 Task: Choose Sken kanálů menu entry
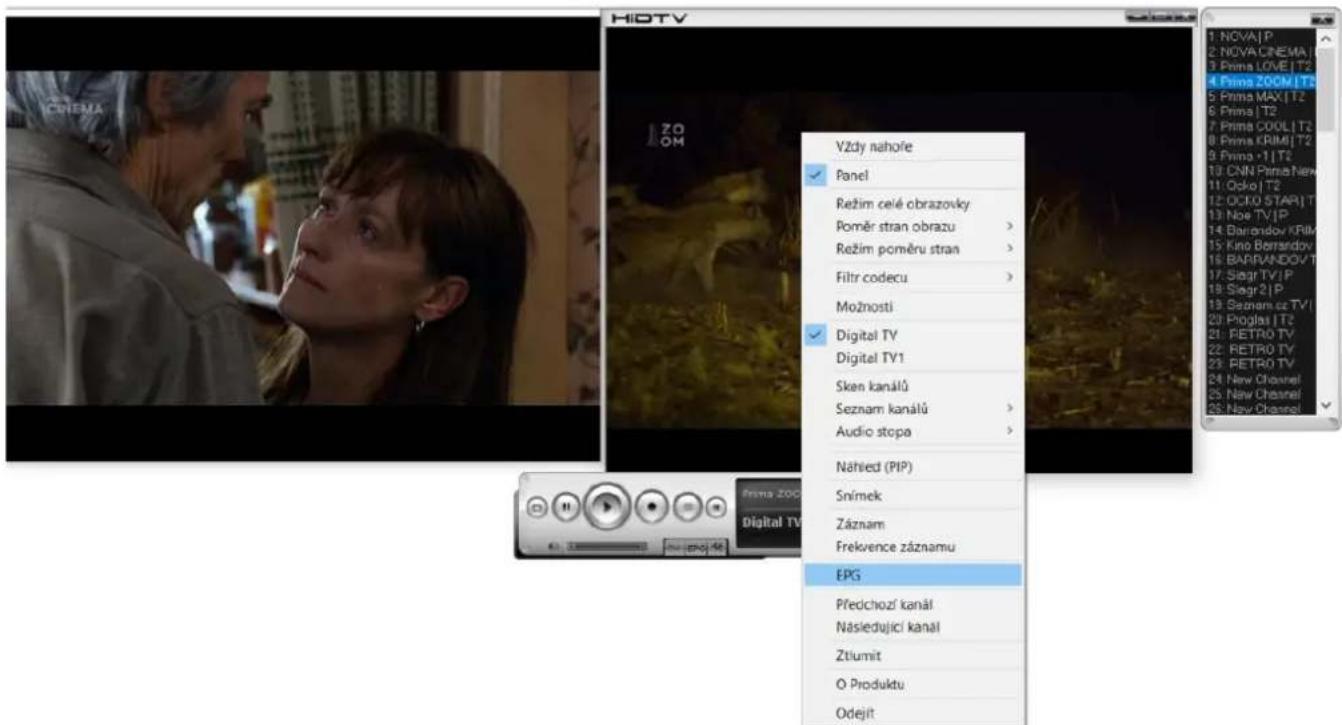[913, 386]
